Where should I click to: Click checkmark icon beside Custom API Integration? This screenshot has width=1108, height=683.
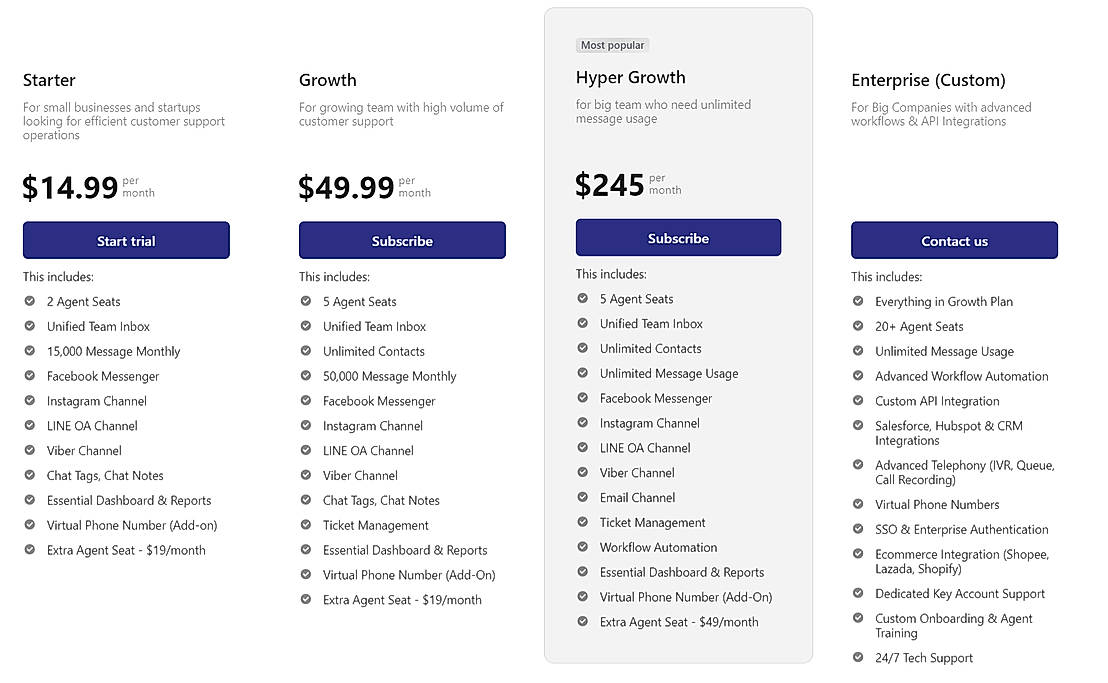coord(858,401)
